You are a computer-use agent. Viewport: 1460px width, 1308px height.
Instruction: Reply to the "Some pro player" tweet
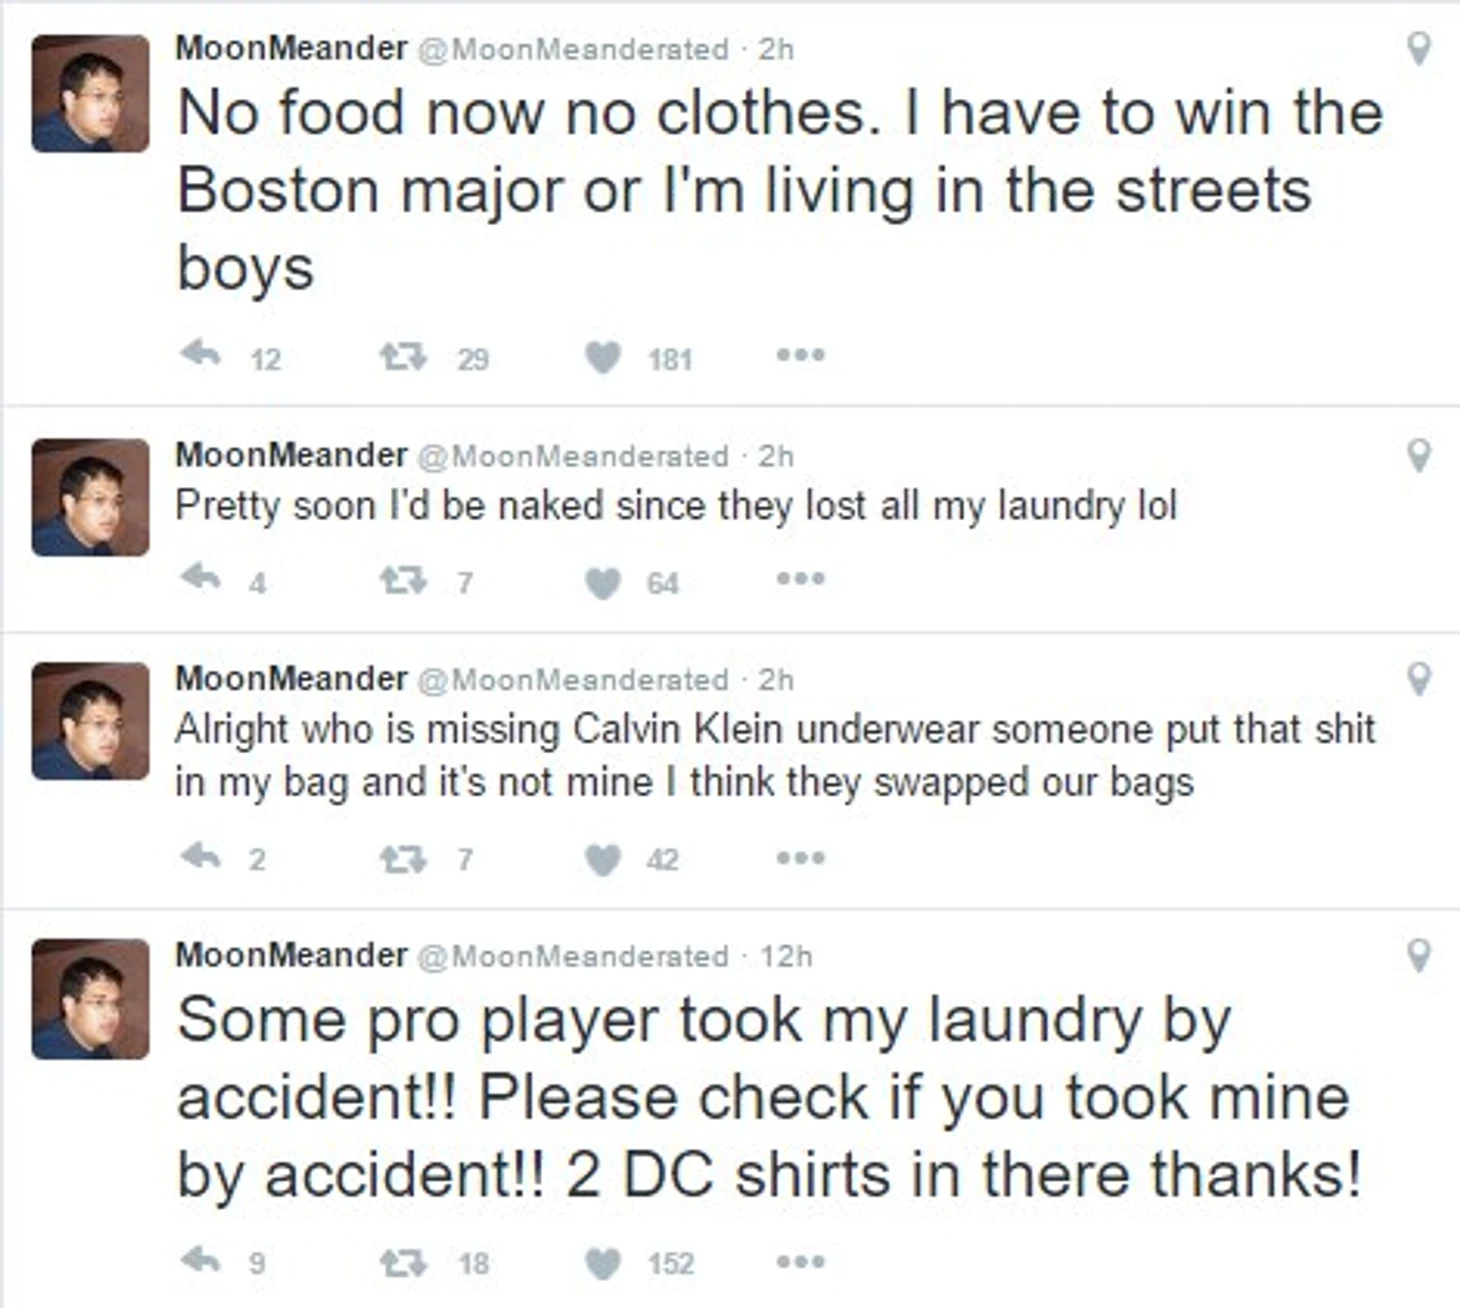[201, 1260]
